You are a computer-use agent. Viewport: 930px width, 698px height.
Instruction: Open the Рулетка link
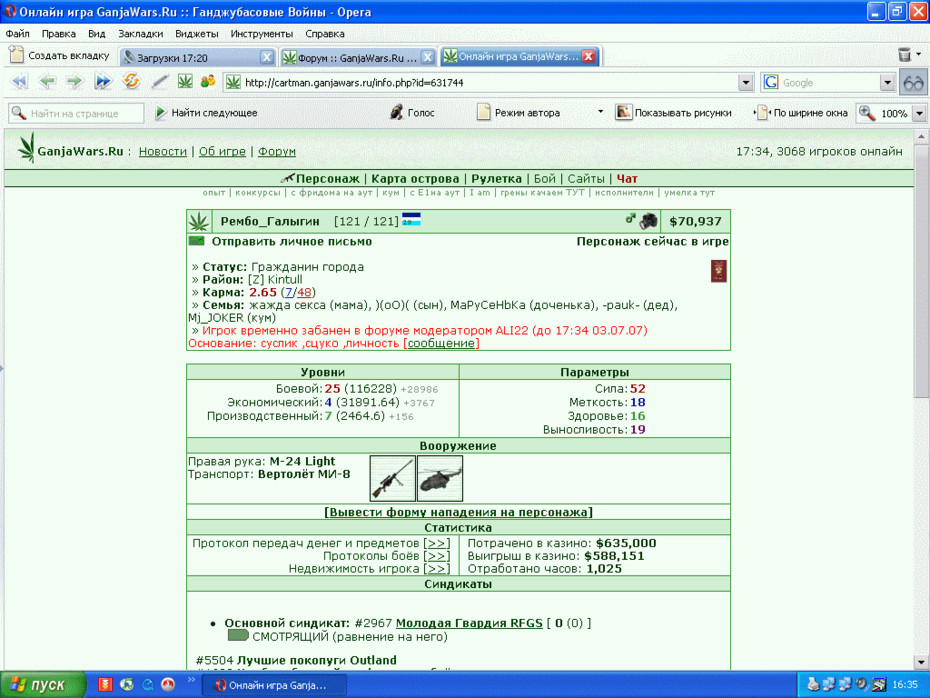pyautogui.click(x=496, y=179)
